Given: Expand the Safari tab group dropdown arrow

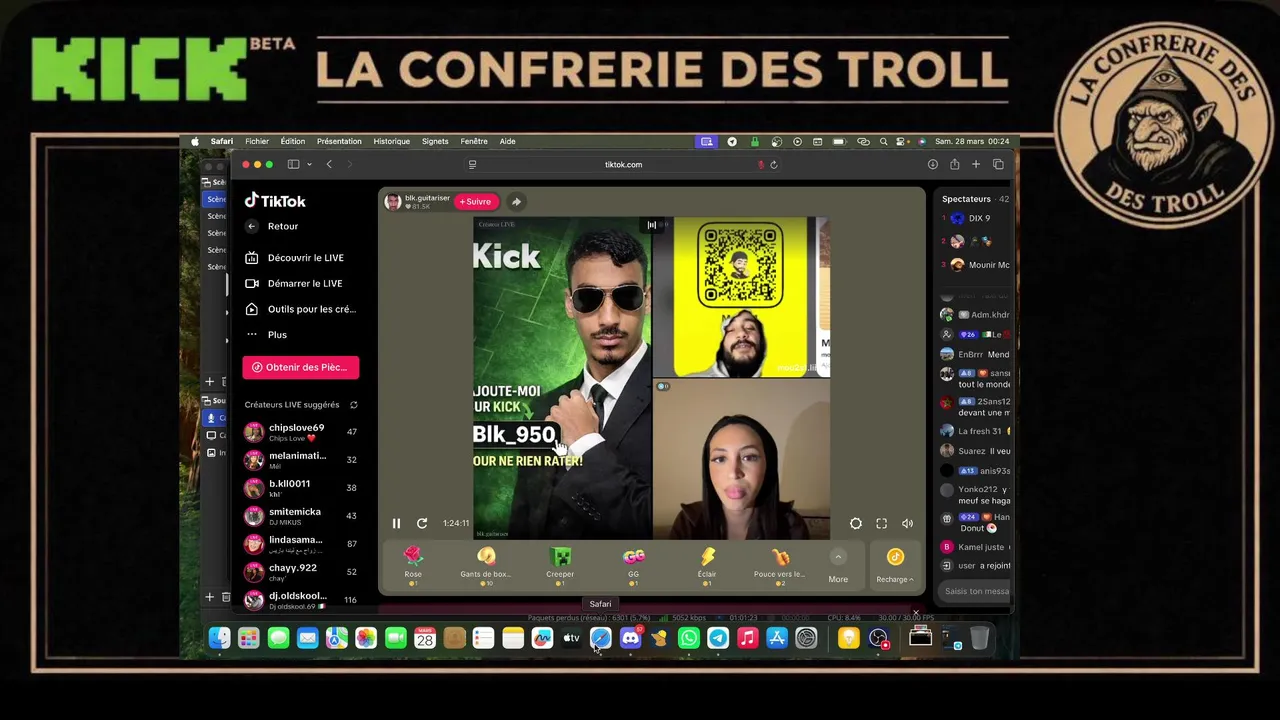Looking at the screenshot, I should click(309, 164).
